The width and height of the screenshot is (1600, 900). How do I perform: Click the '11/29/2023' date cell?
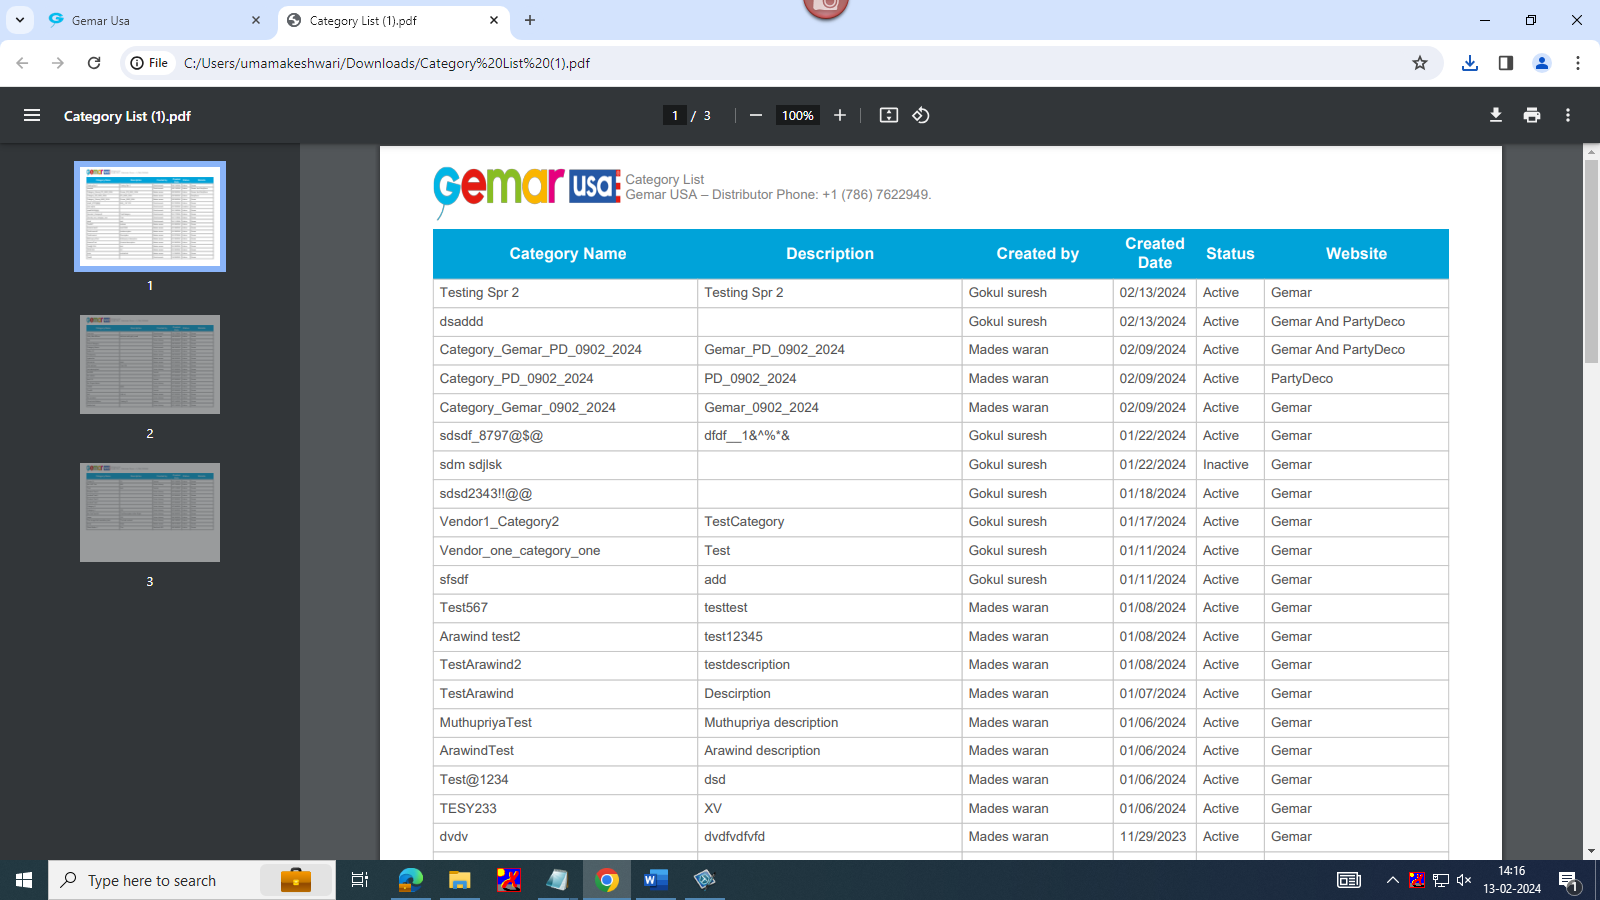tap(1153, 837)
